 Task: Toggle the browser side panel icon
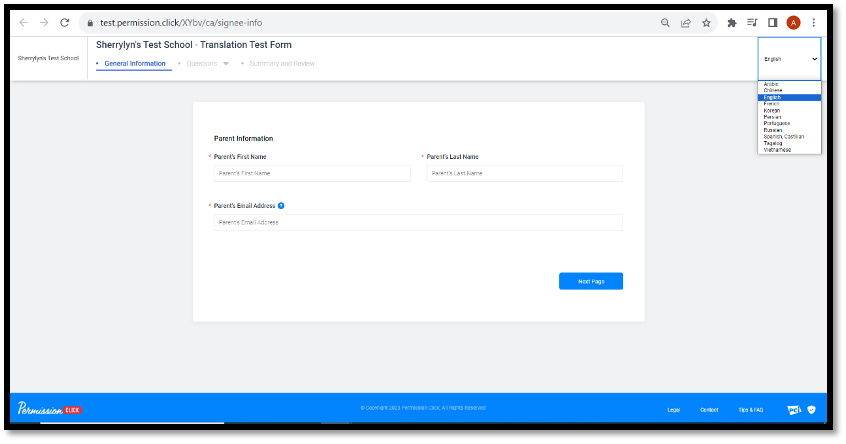click(x=772, y=22)
